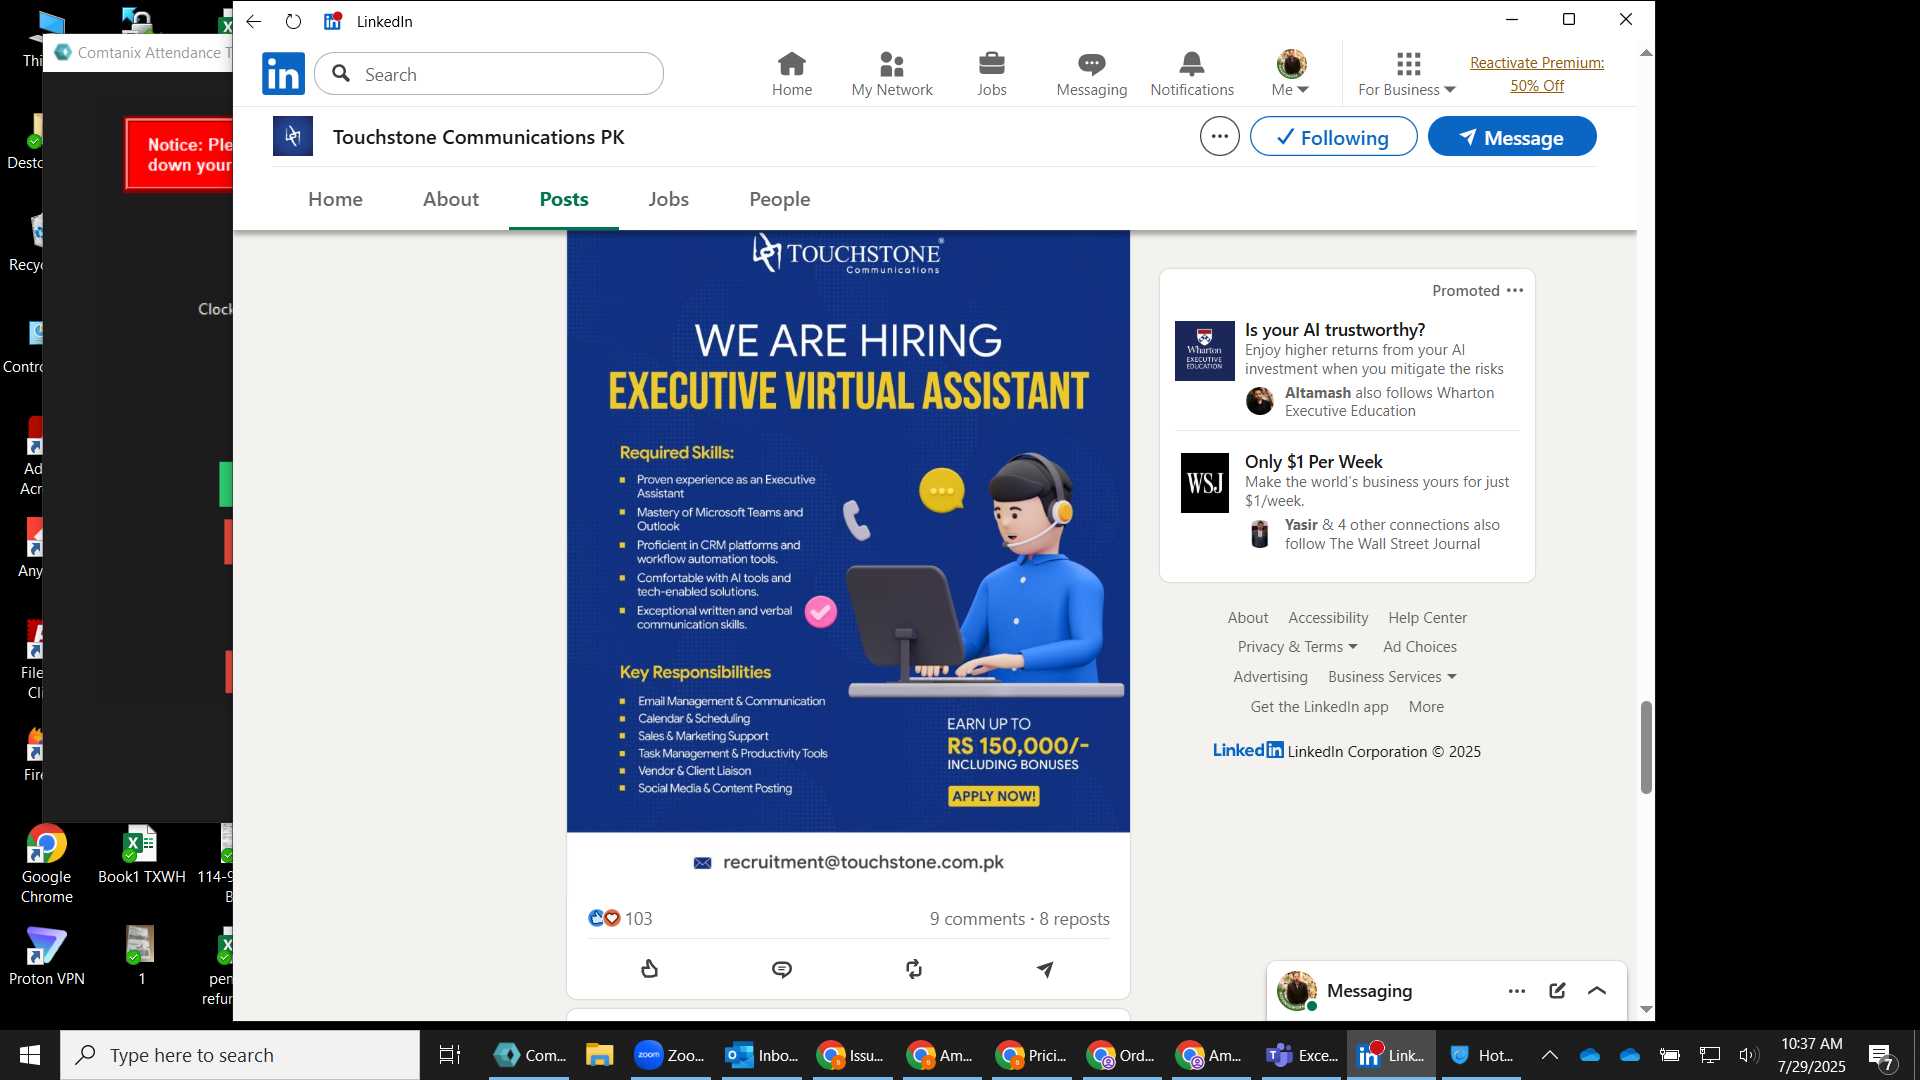Image resolution: width=1920 pixels, height=1080 pixels.
Task: Like the hiring post
Action: (650, 968)
